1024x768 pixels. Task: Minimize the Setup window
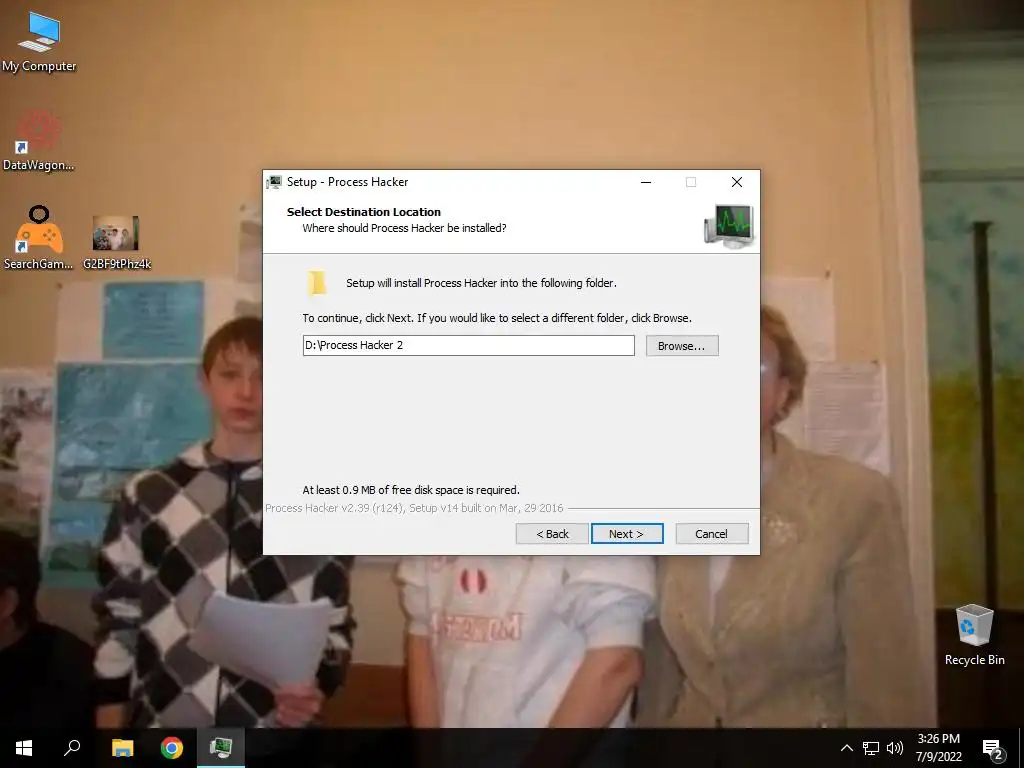(x=646, y=182)
